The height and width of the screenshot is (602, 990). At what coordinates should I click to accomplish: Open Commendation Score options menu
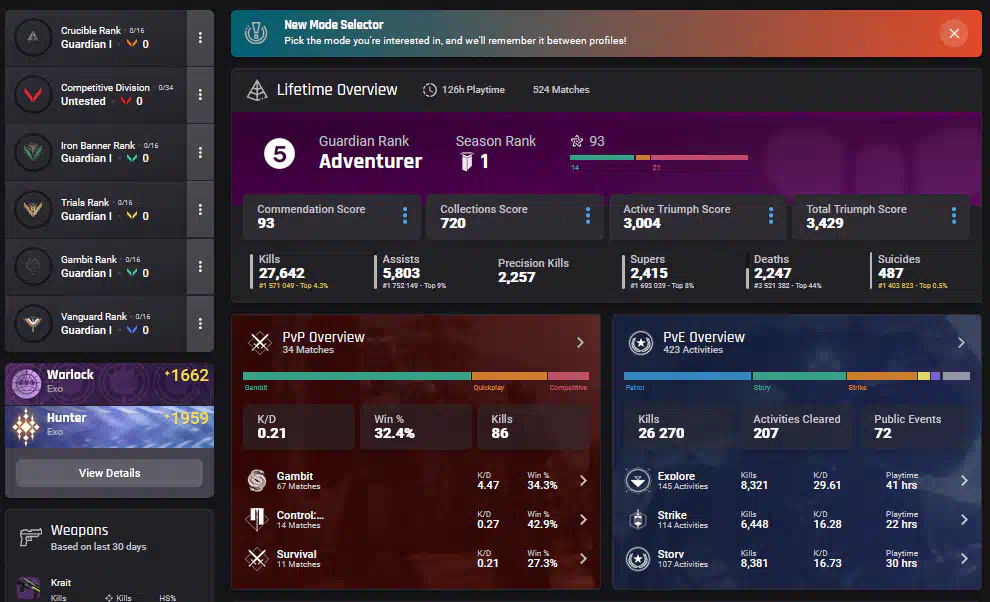[x=405, y=216]
